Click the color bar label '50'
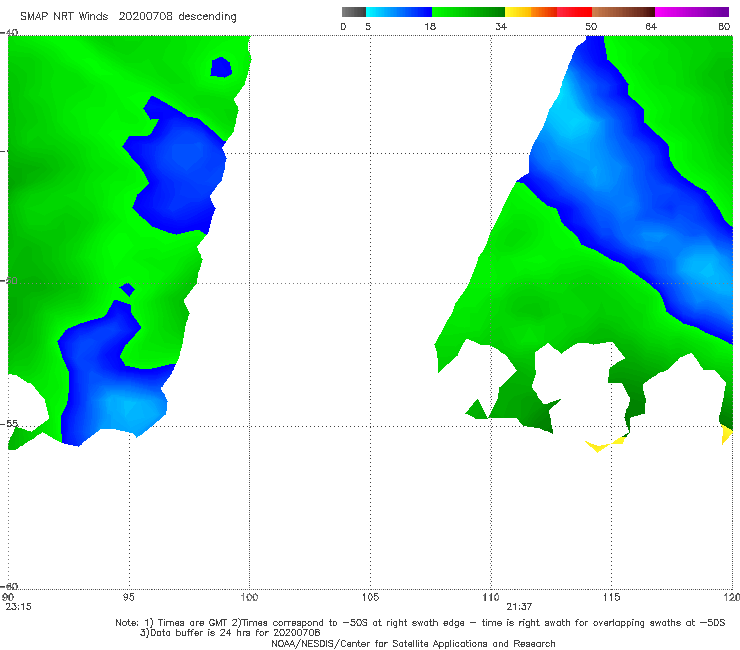The image size is (740, 650). 591,27
